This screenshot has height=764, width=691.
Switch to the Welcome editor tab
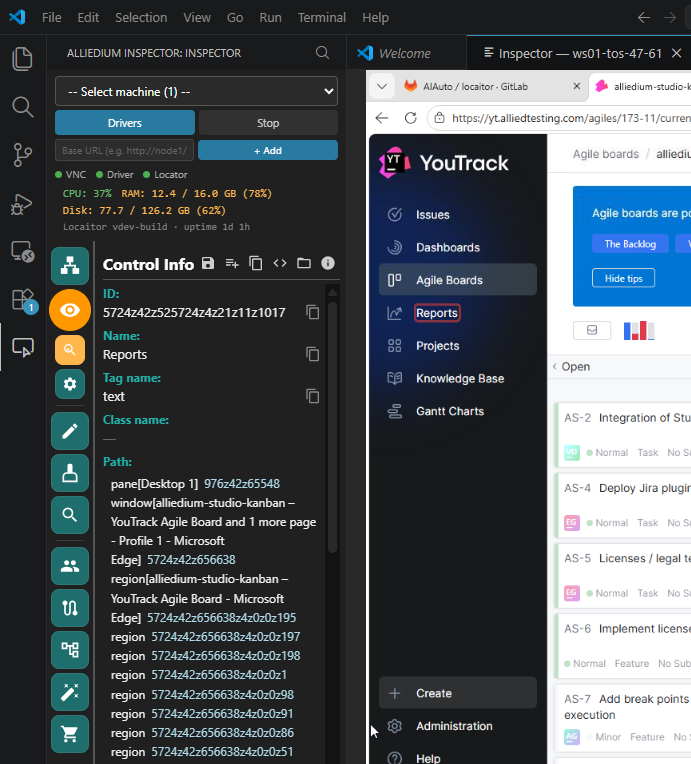click(x=407, y=53)
